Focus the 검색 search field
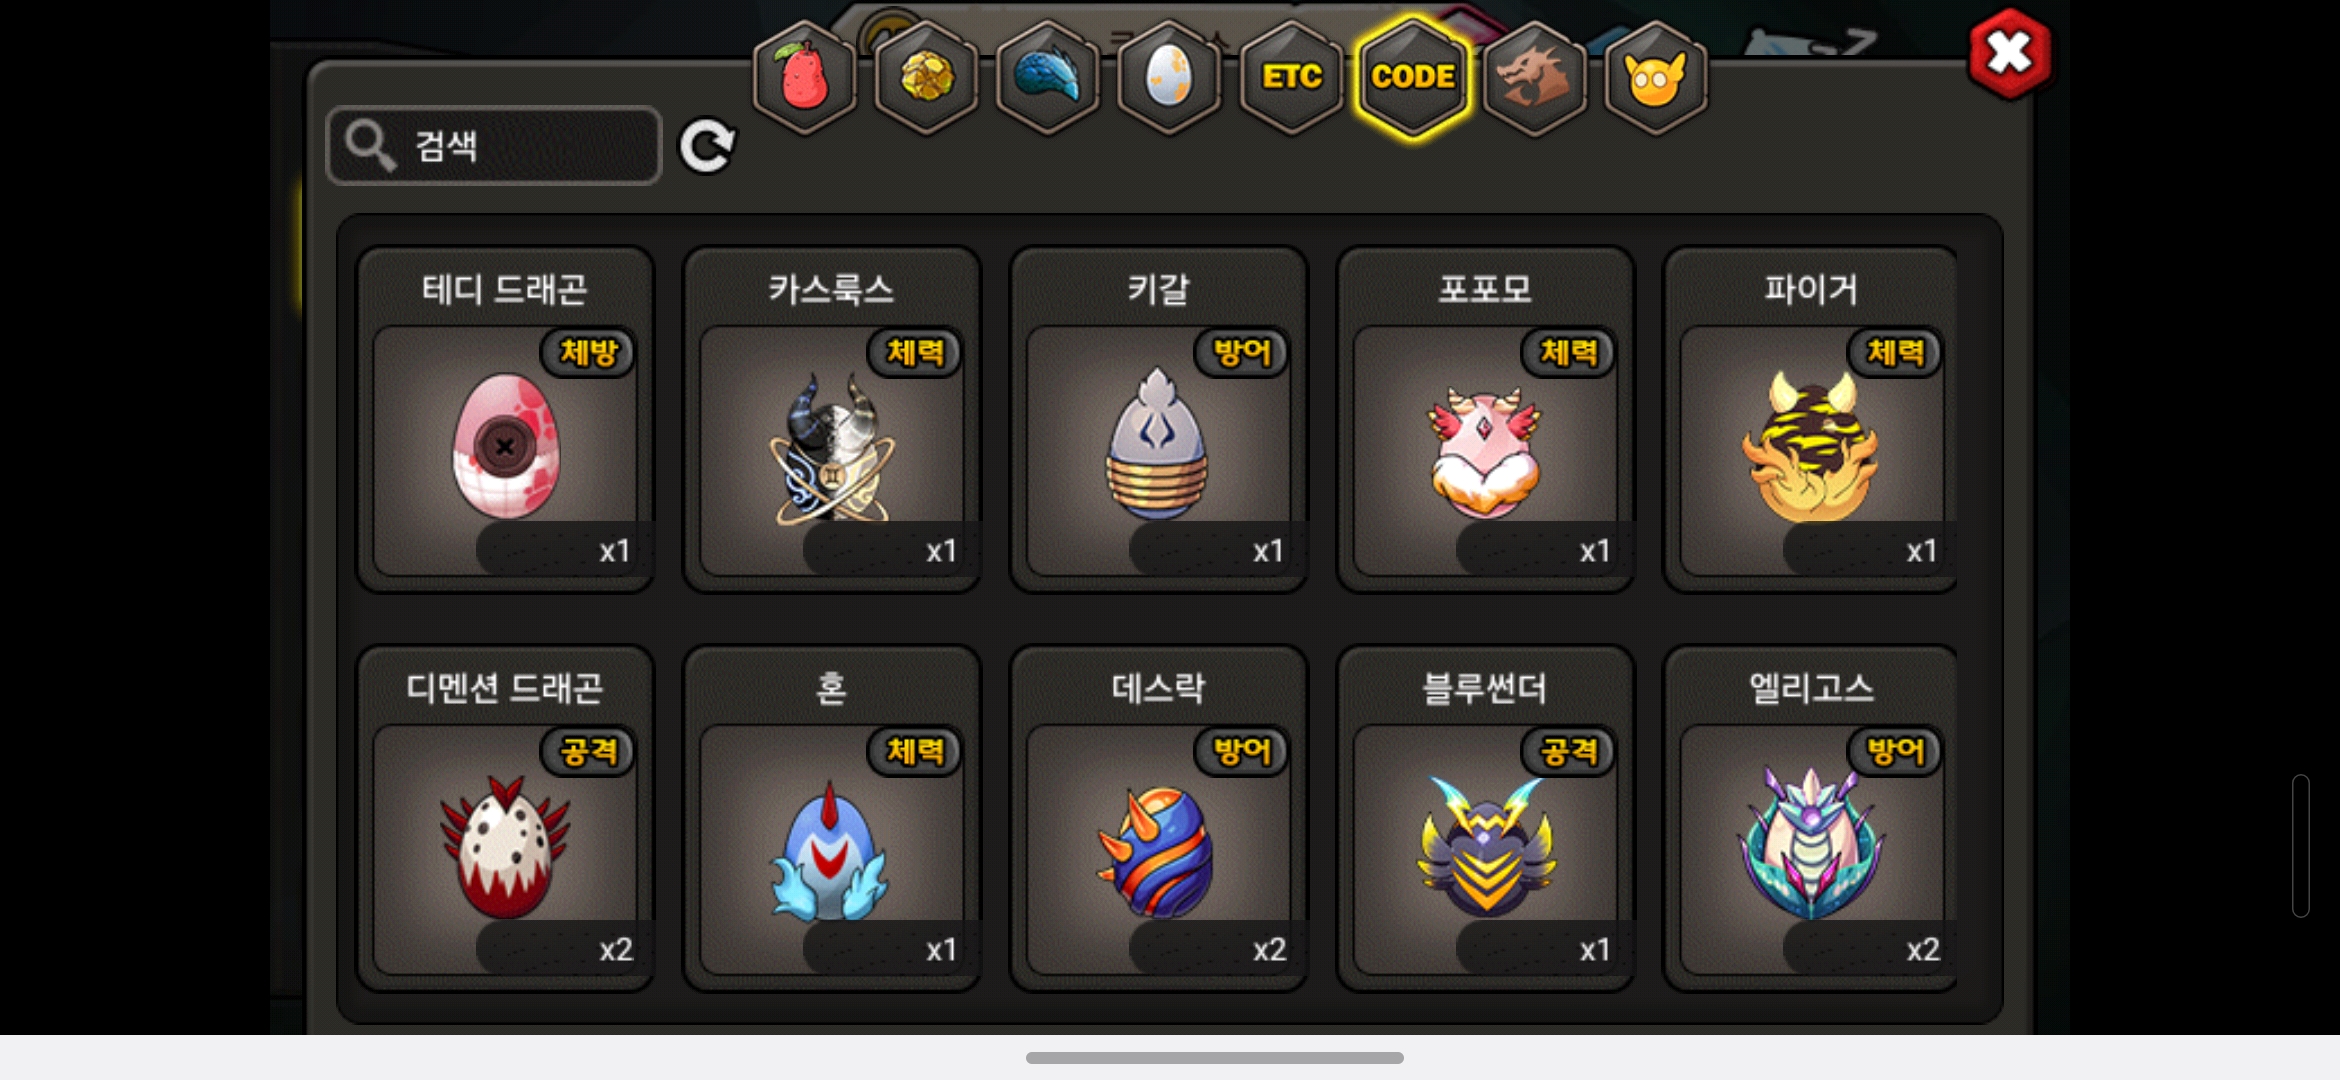Image resolution: width=2340 pixels, height=1080 pixels. click(x=494, y=146)
